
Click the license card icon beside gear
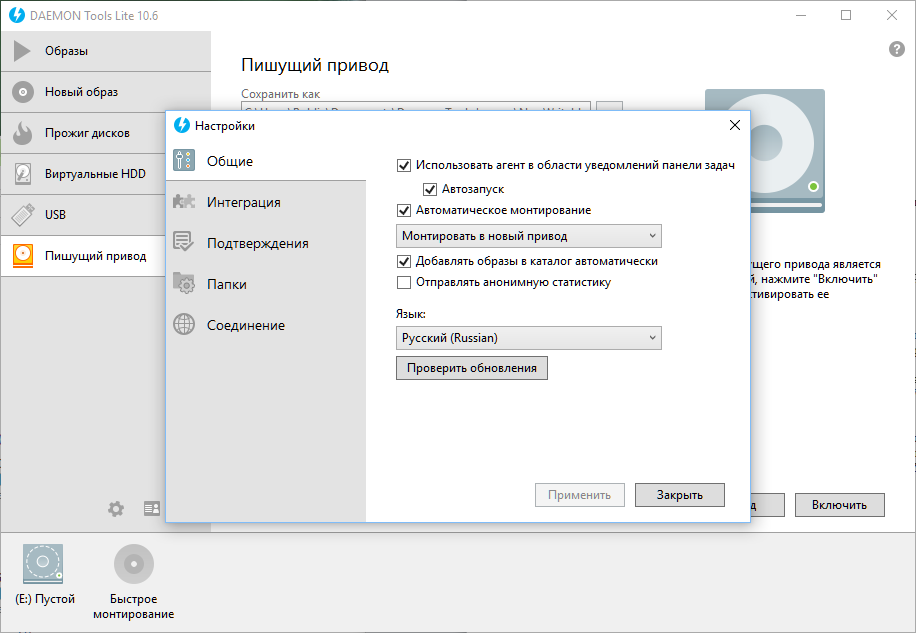click(152, 509)
